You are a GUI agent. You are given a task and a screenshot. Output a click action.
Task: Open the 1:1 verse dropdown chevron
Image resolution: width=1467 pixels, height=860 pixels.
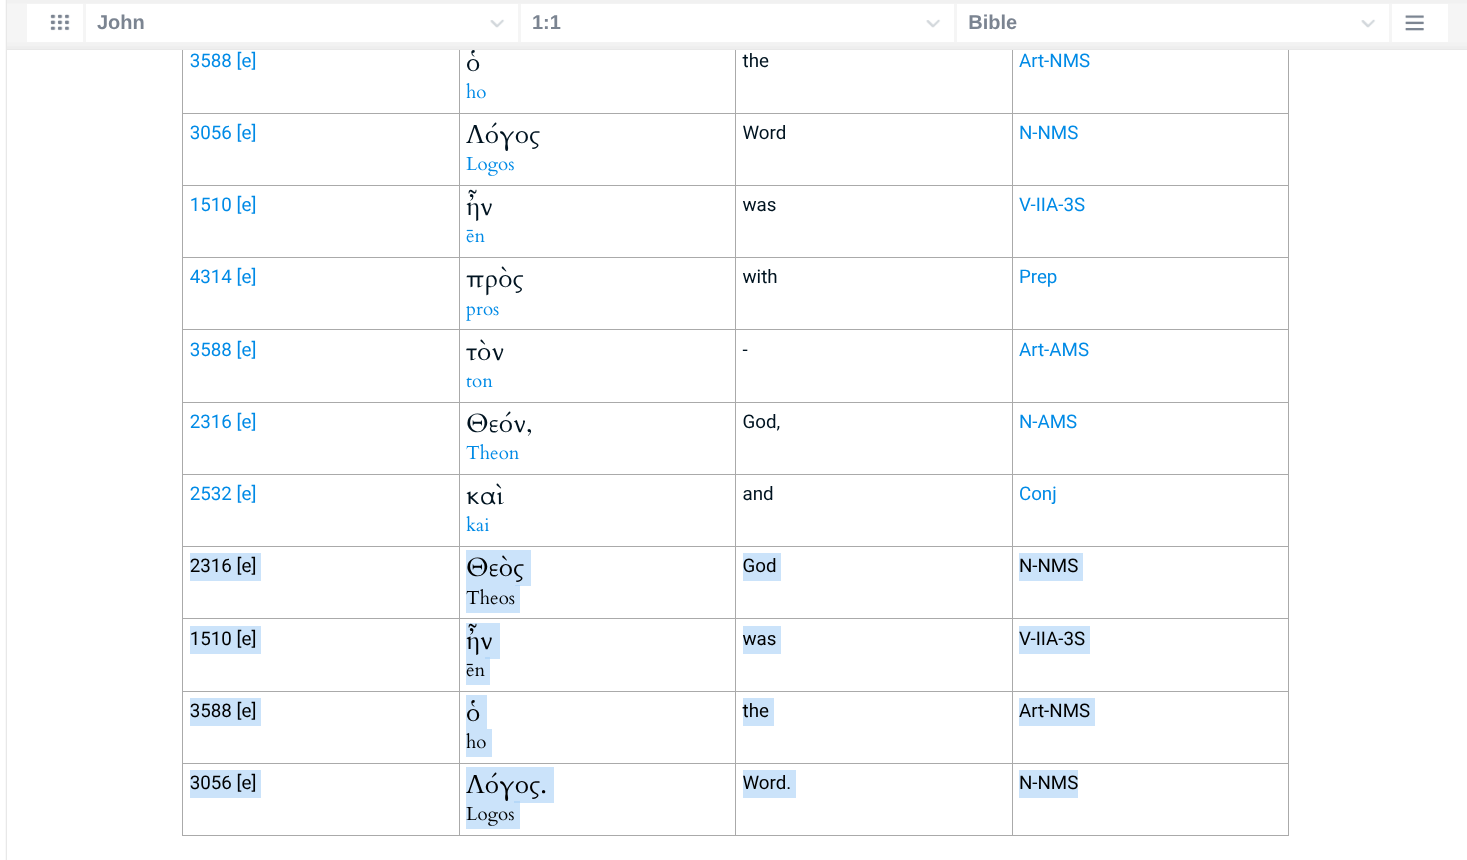(x=932, y=23)
